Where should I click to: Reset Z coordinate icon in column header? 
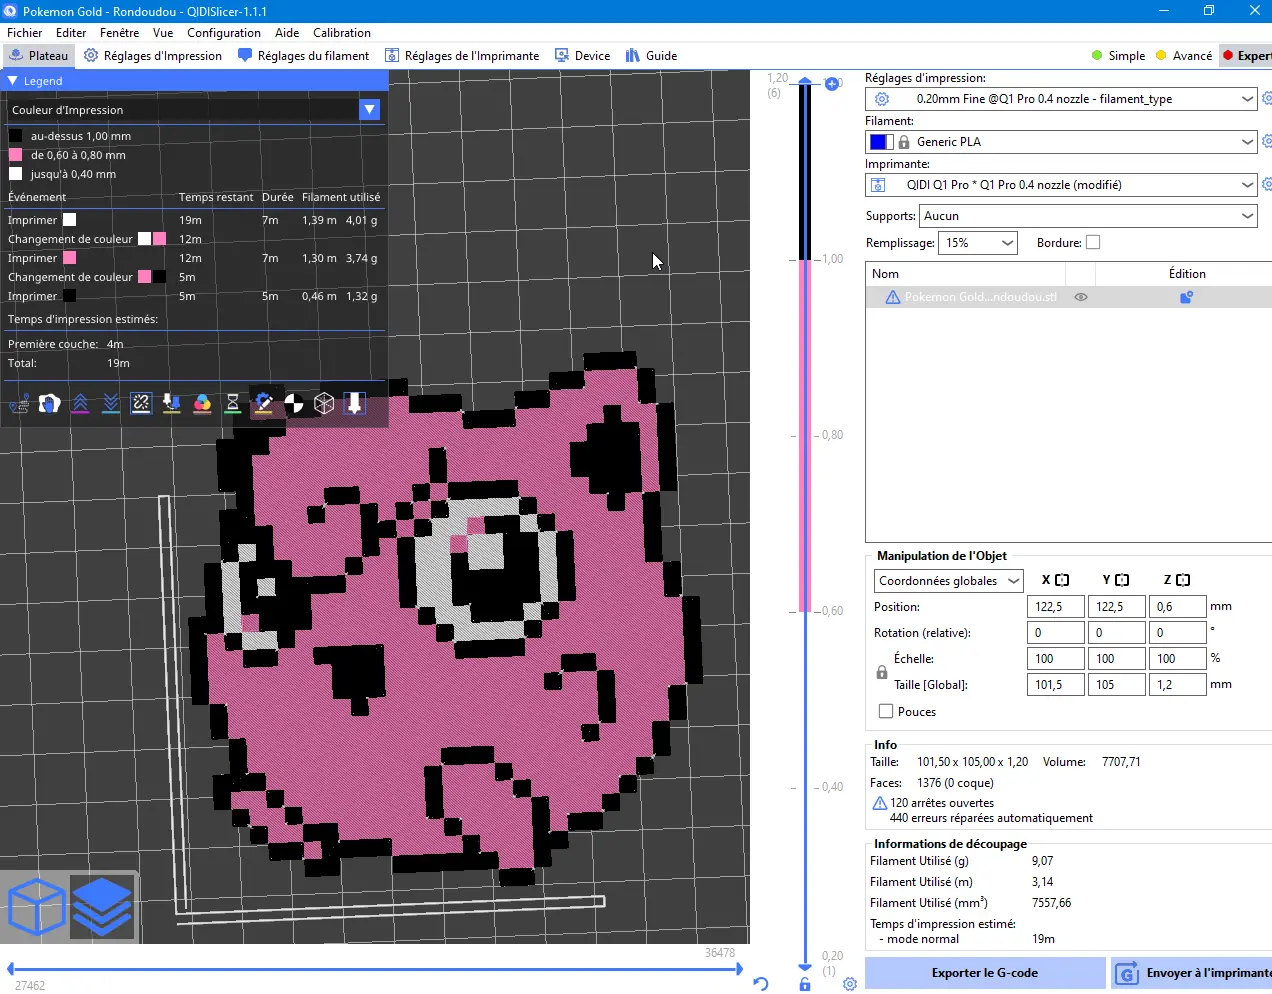1183,580
